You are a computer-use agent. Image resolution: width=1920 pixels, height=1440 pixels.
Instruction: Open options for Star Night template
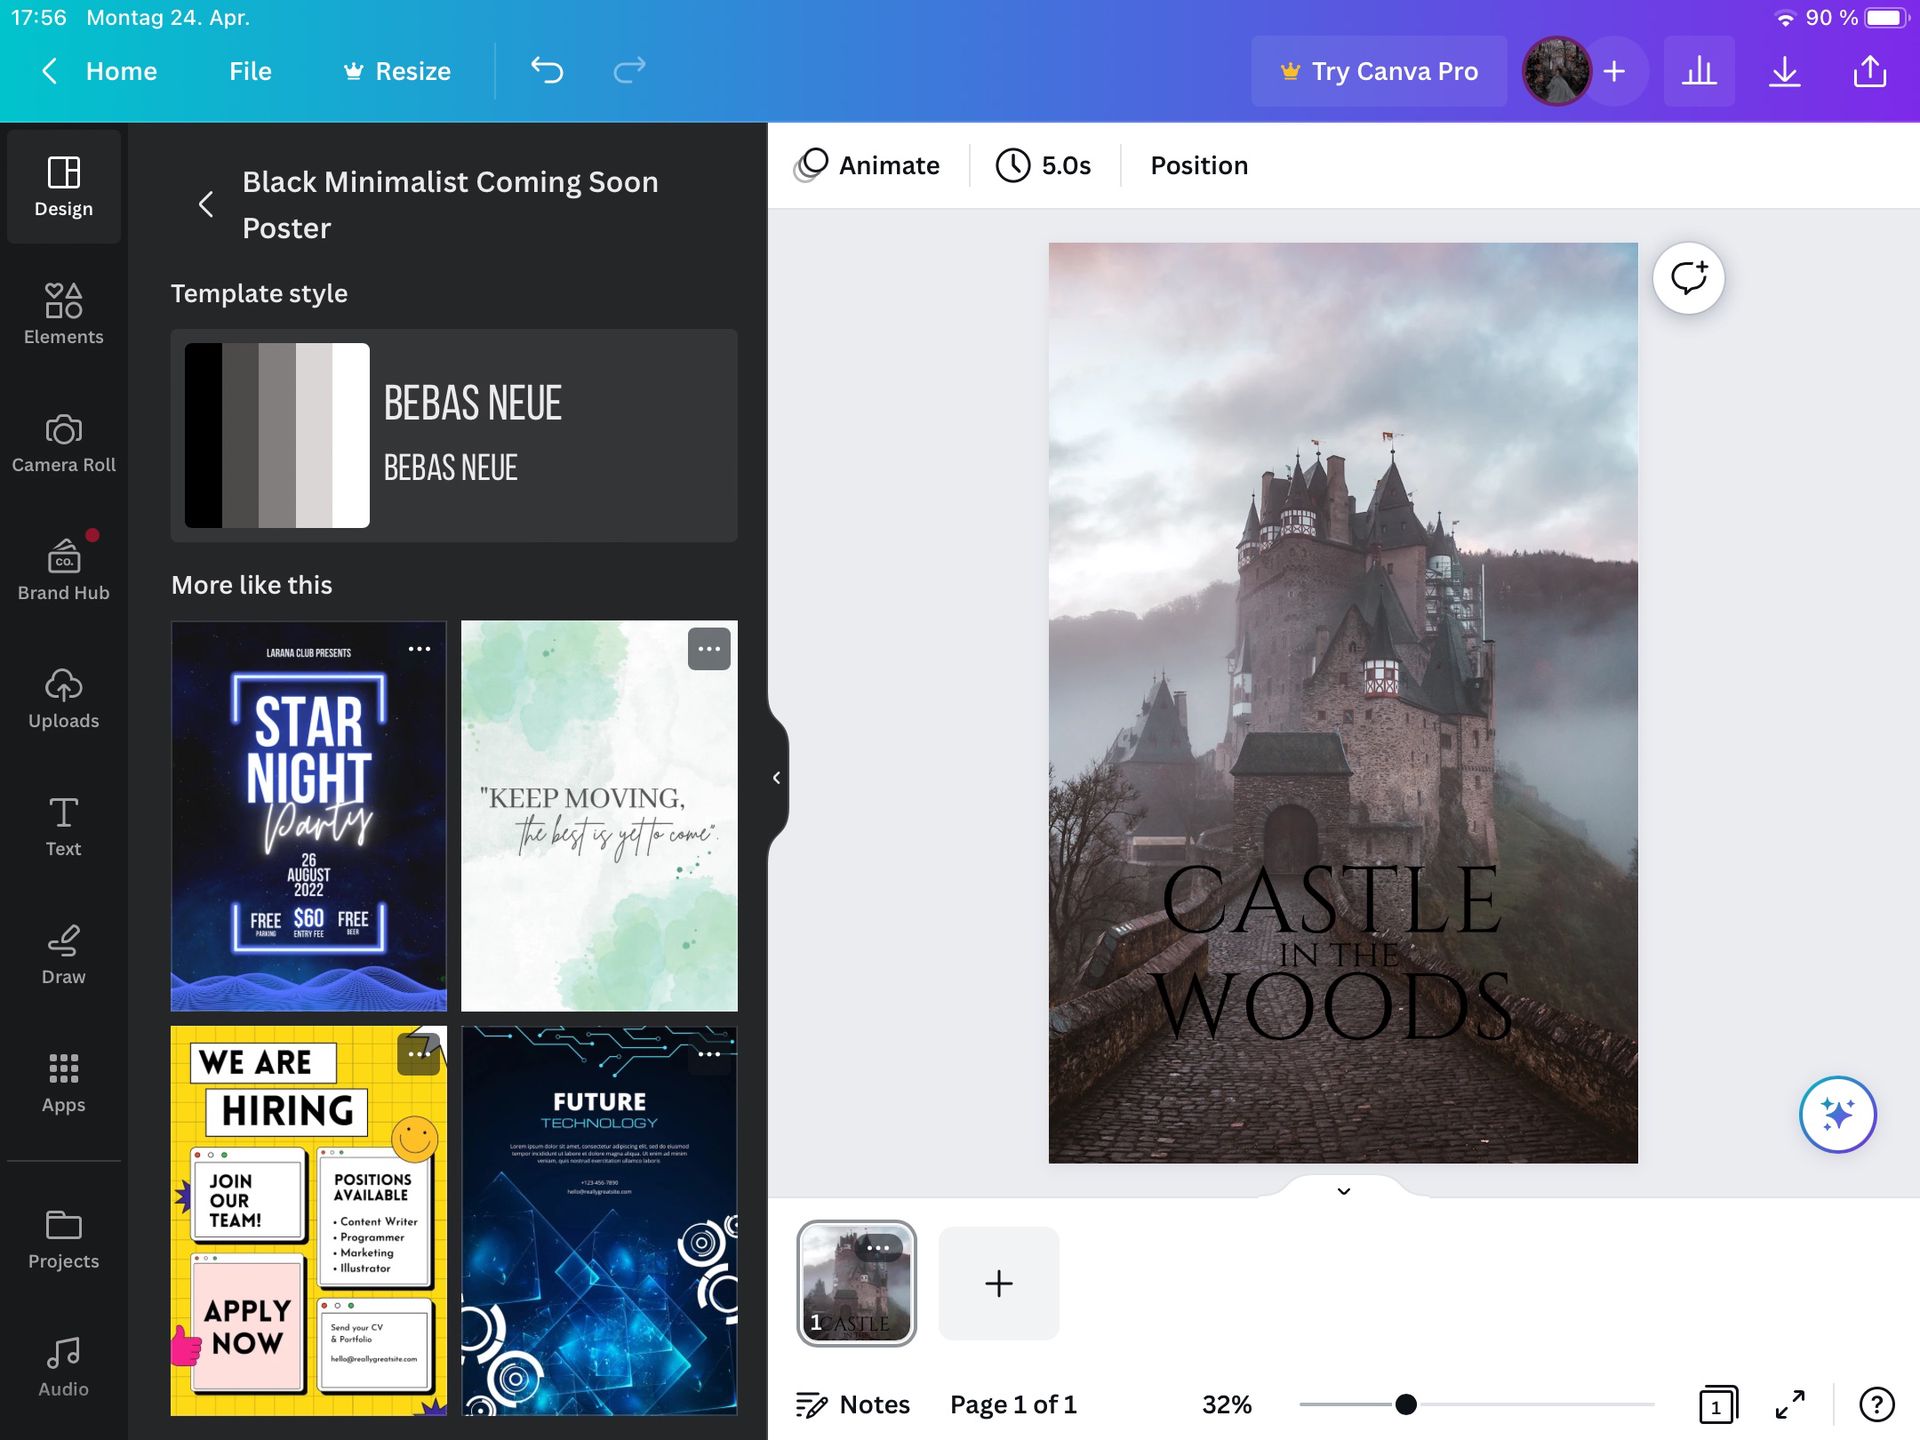click(x=420, y=649)
